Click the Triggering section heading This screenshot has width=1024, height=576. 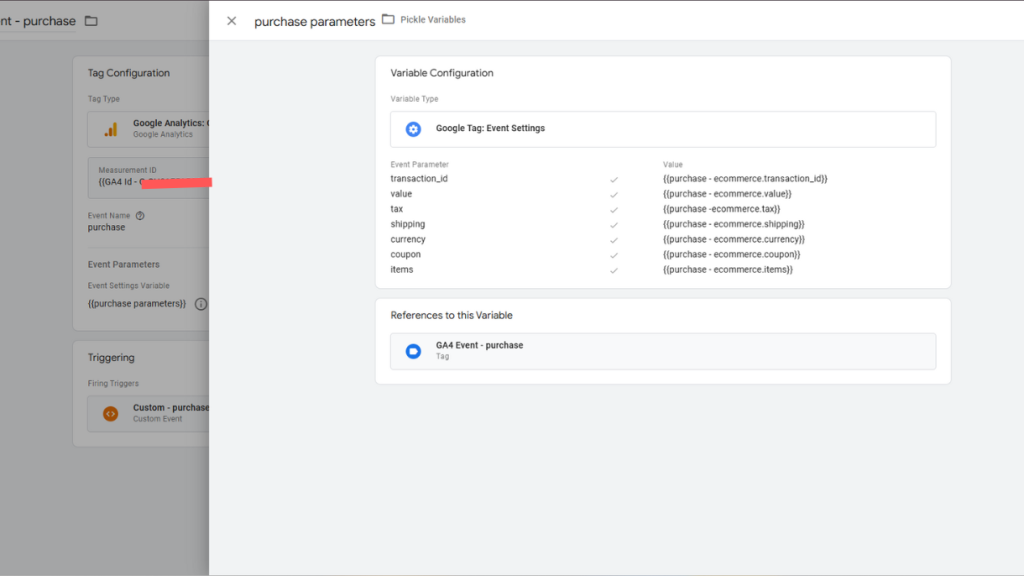pos(111,358)
